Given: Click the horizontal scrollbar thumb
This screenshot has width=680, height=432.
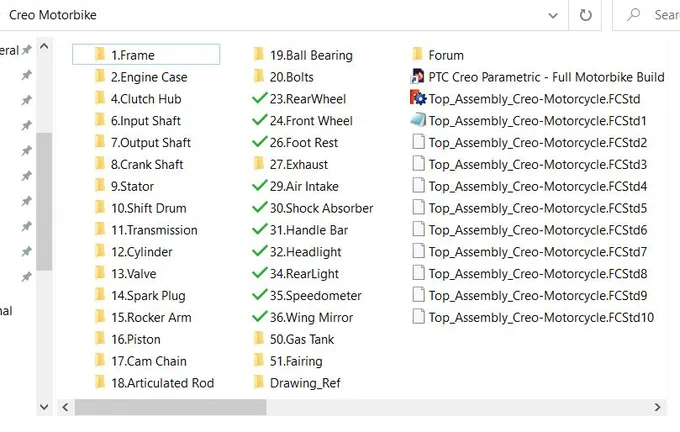Looking at the screenshot, I should pyautogui.click(x=170, y=407).
